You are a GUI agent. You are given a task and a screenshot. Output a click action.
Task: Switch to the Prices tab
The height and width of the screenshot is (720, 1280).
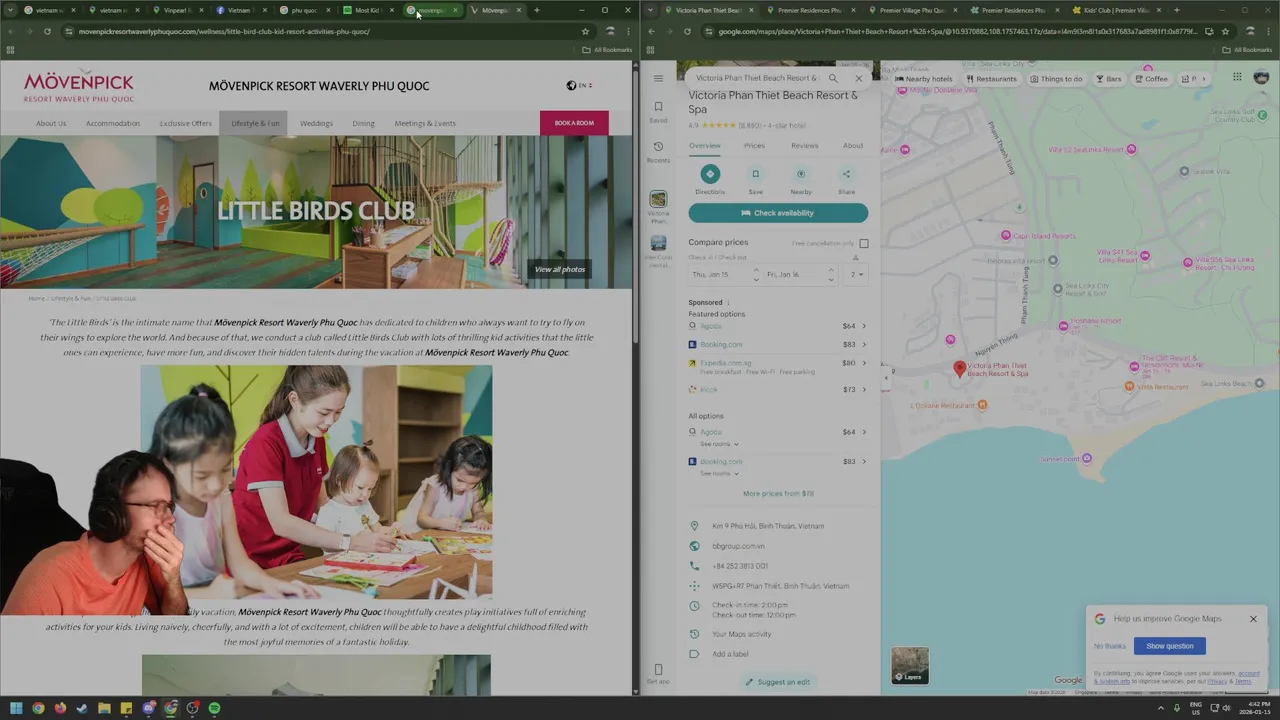click(x=754, y=146)
